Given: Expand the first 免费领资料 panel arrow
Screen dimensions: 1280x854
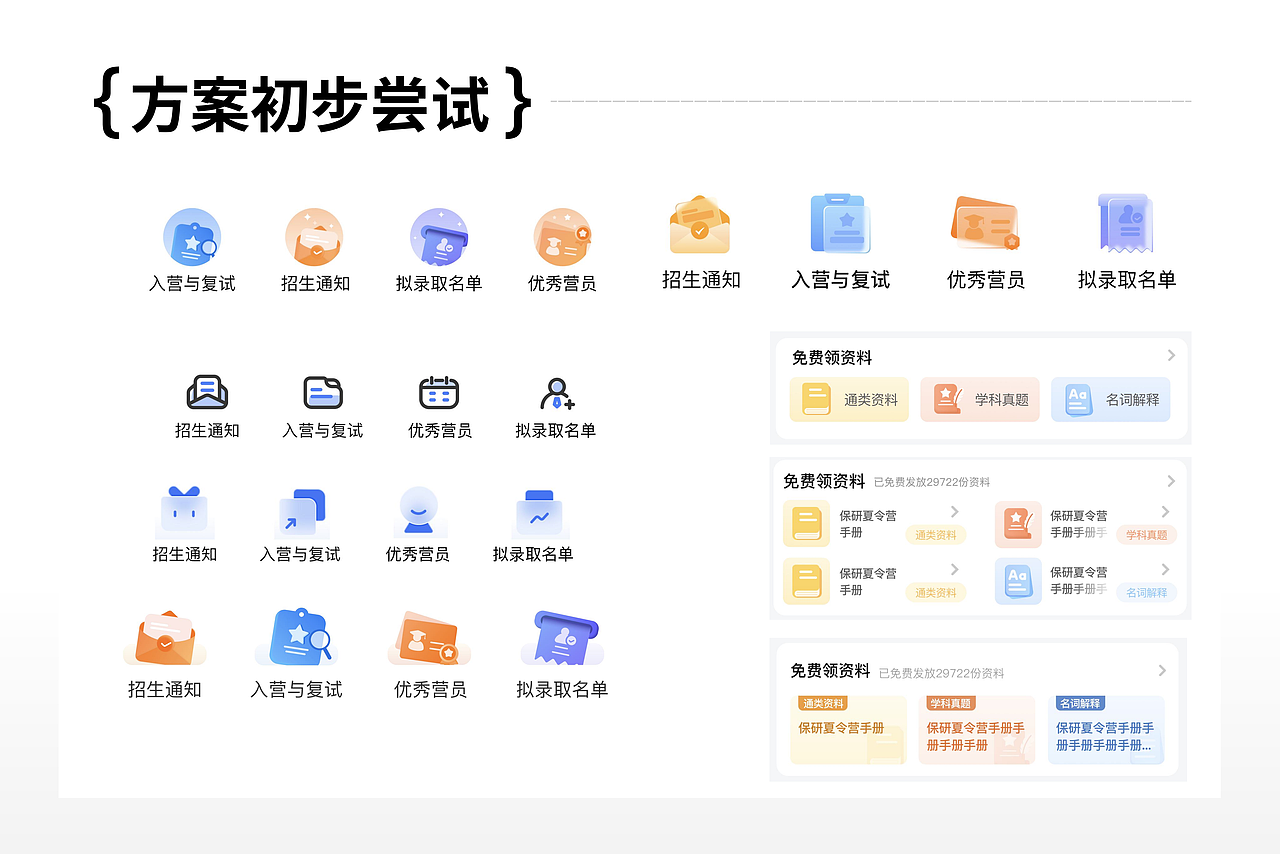Looking at the screenshot, I should (1170, 355).
